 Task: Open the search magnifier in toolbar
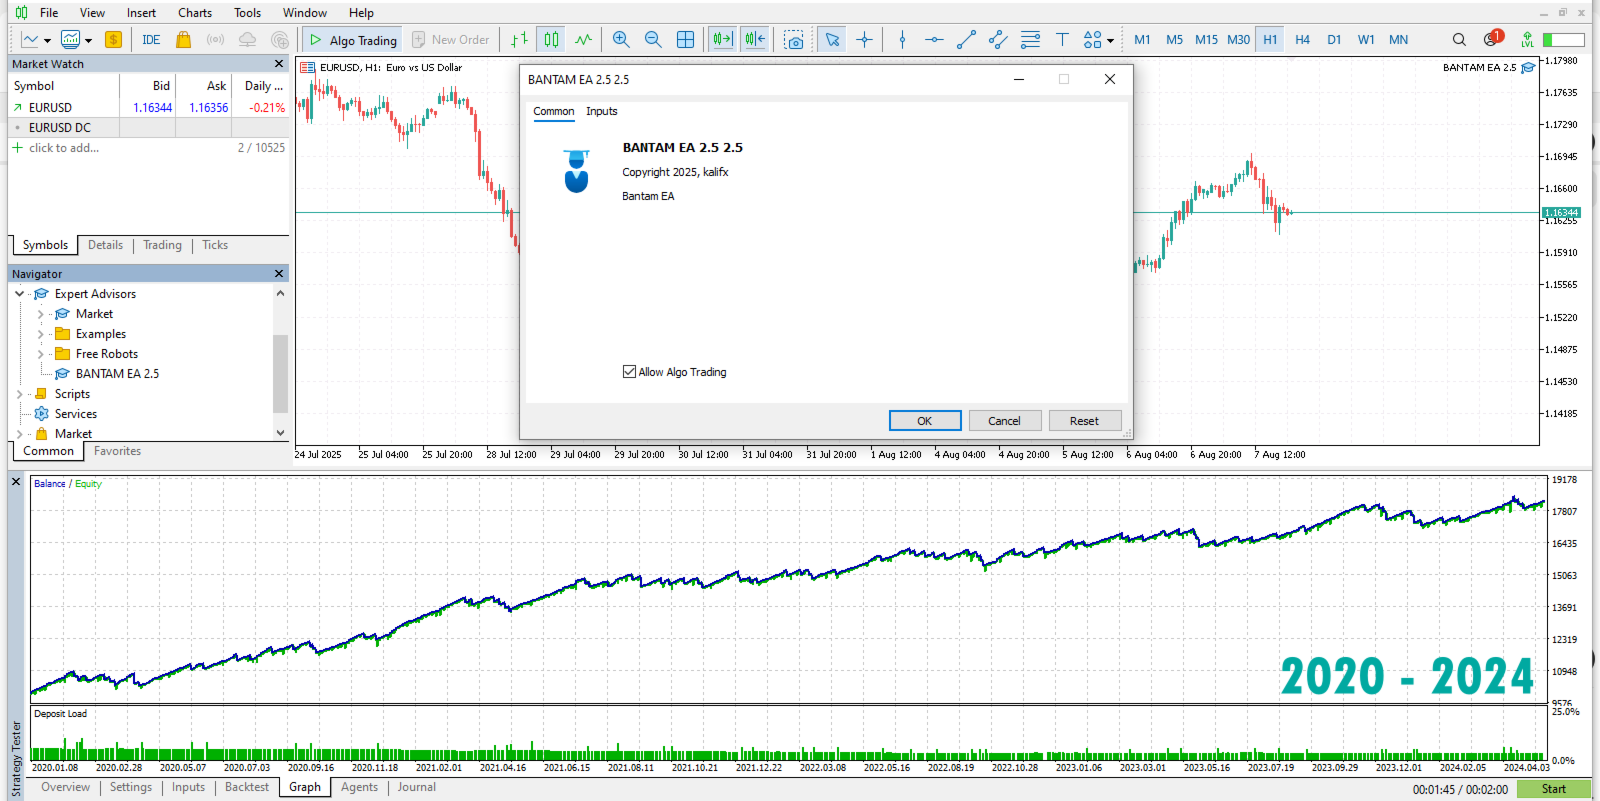(x=1459, y=40)
